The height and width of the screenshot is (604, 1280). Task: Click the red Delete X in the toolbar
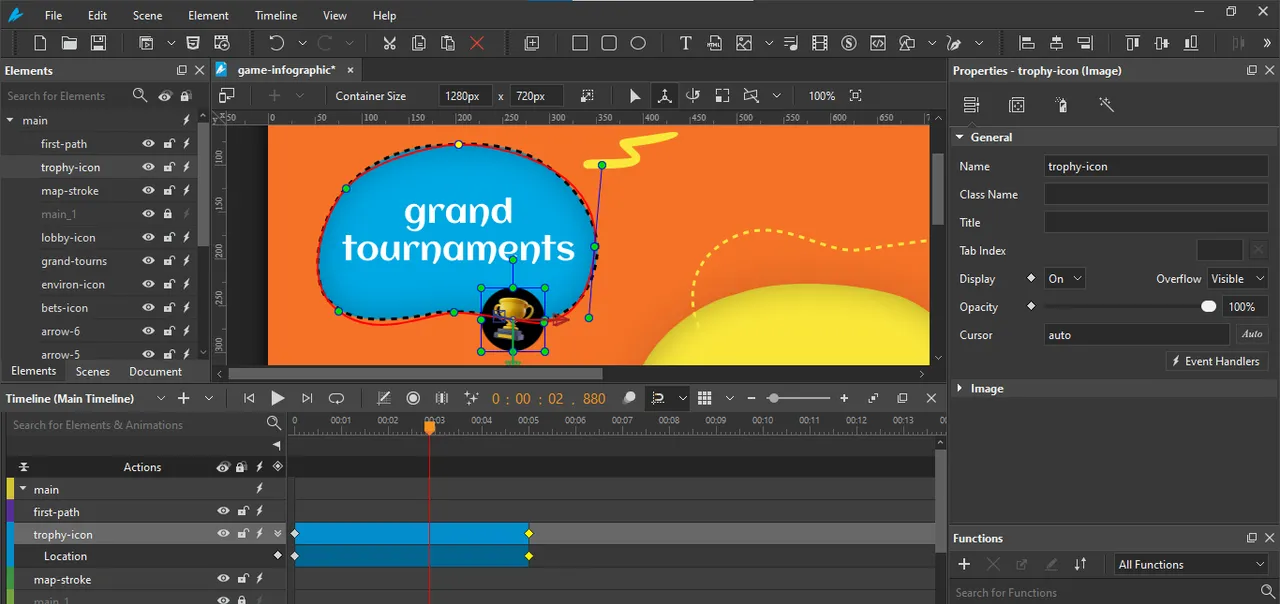coord(477,43)
